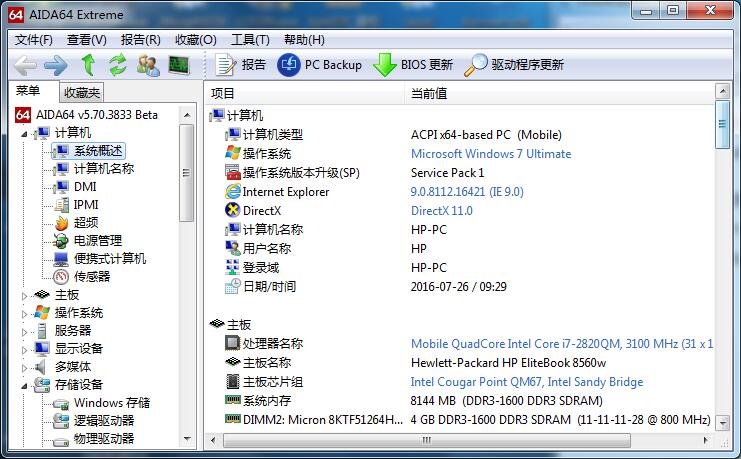Select 超频 overclock item in tree
741x459 pixels.
[86, 223]
